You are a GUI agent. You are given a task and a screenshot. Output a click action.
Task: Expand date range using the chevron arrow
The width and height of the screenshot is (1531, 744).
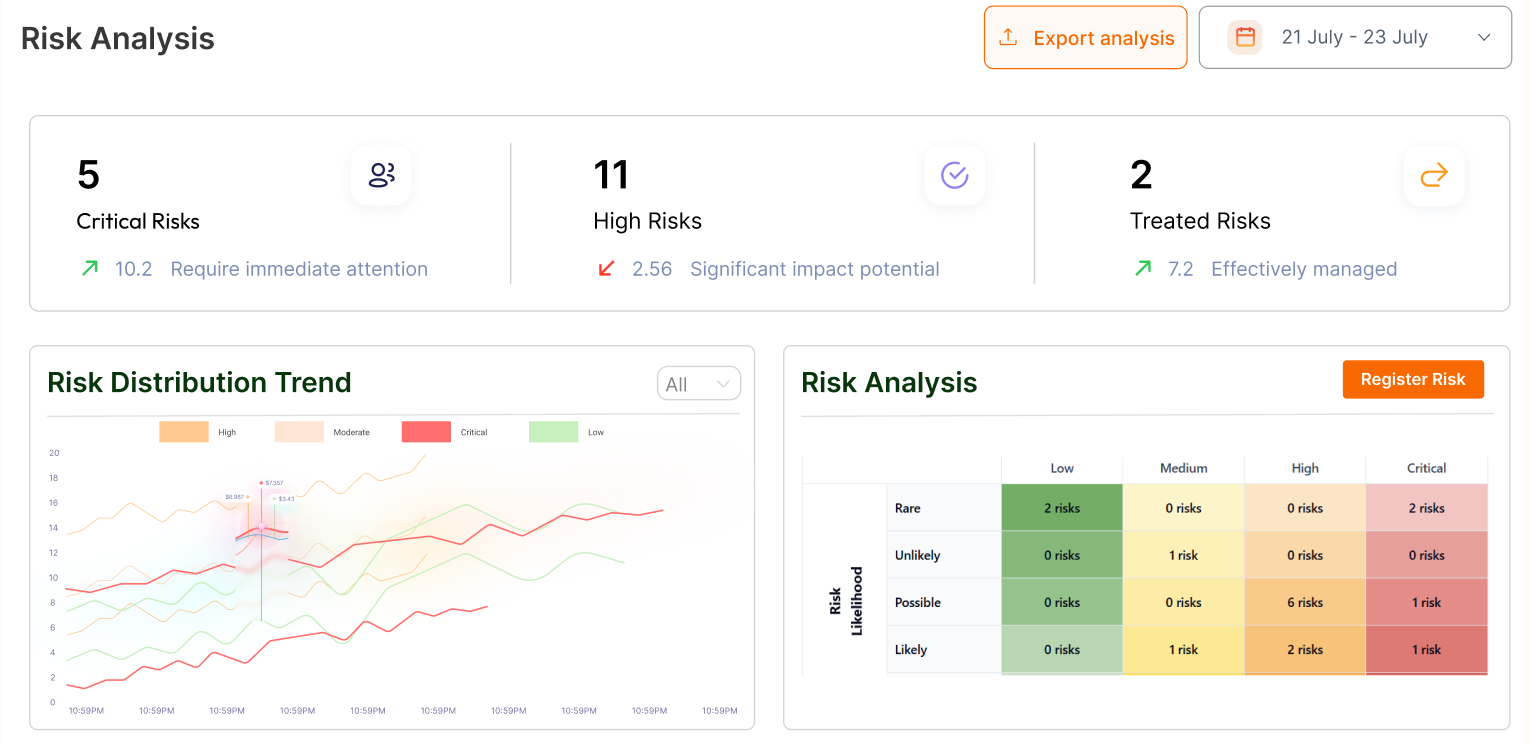pyautogui.click(x=1484, y=38)
